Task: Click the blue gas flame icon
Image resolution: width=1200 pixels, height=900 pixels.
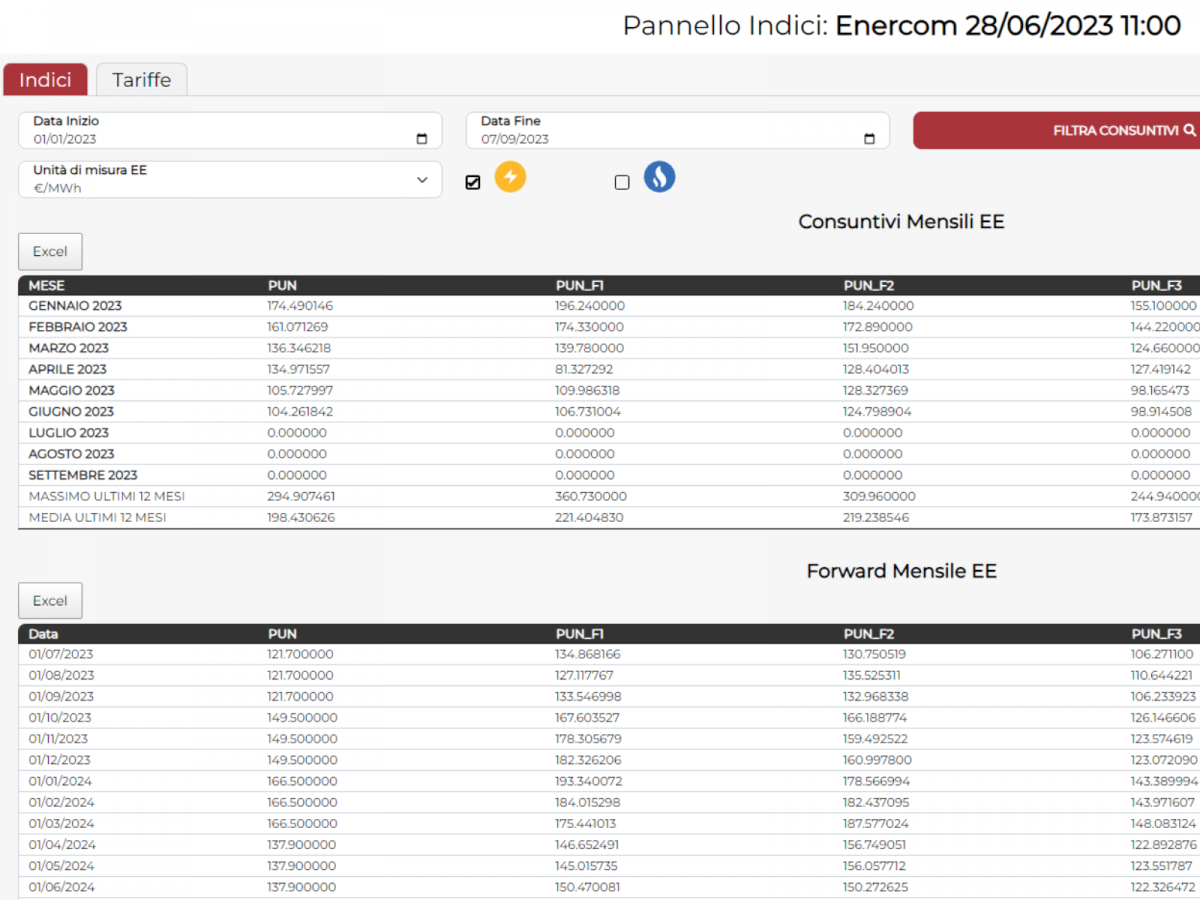Action: pos(659,178)
